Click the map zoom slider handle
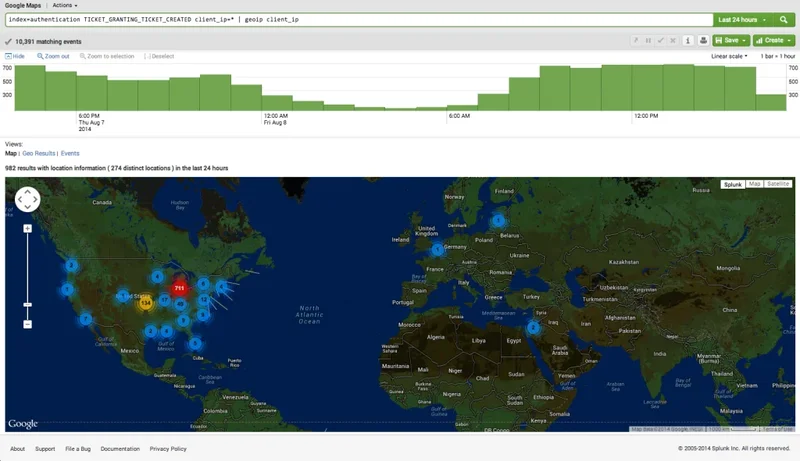The image size is (800, 461). 28,304
